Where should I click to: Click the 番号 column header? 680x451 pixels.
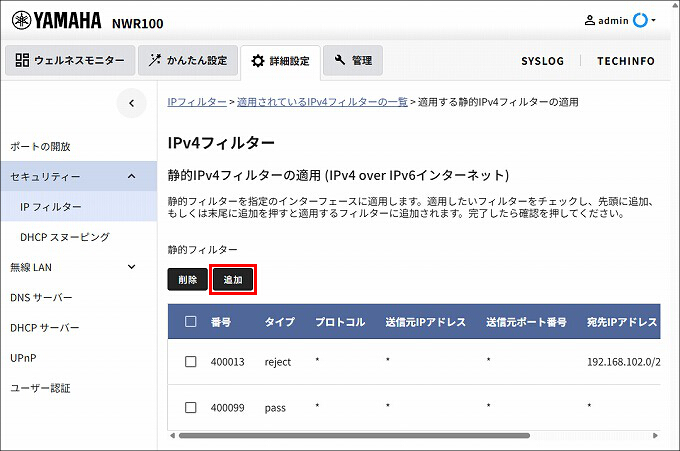221,322
